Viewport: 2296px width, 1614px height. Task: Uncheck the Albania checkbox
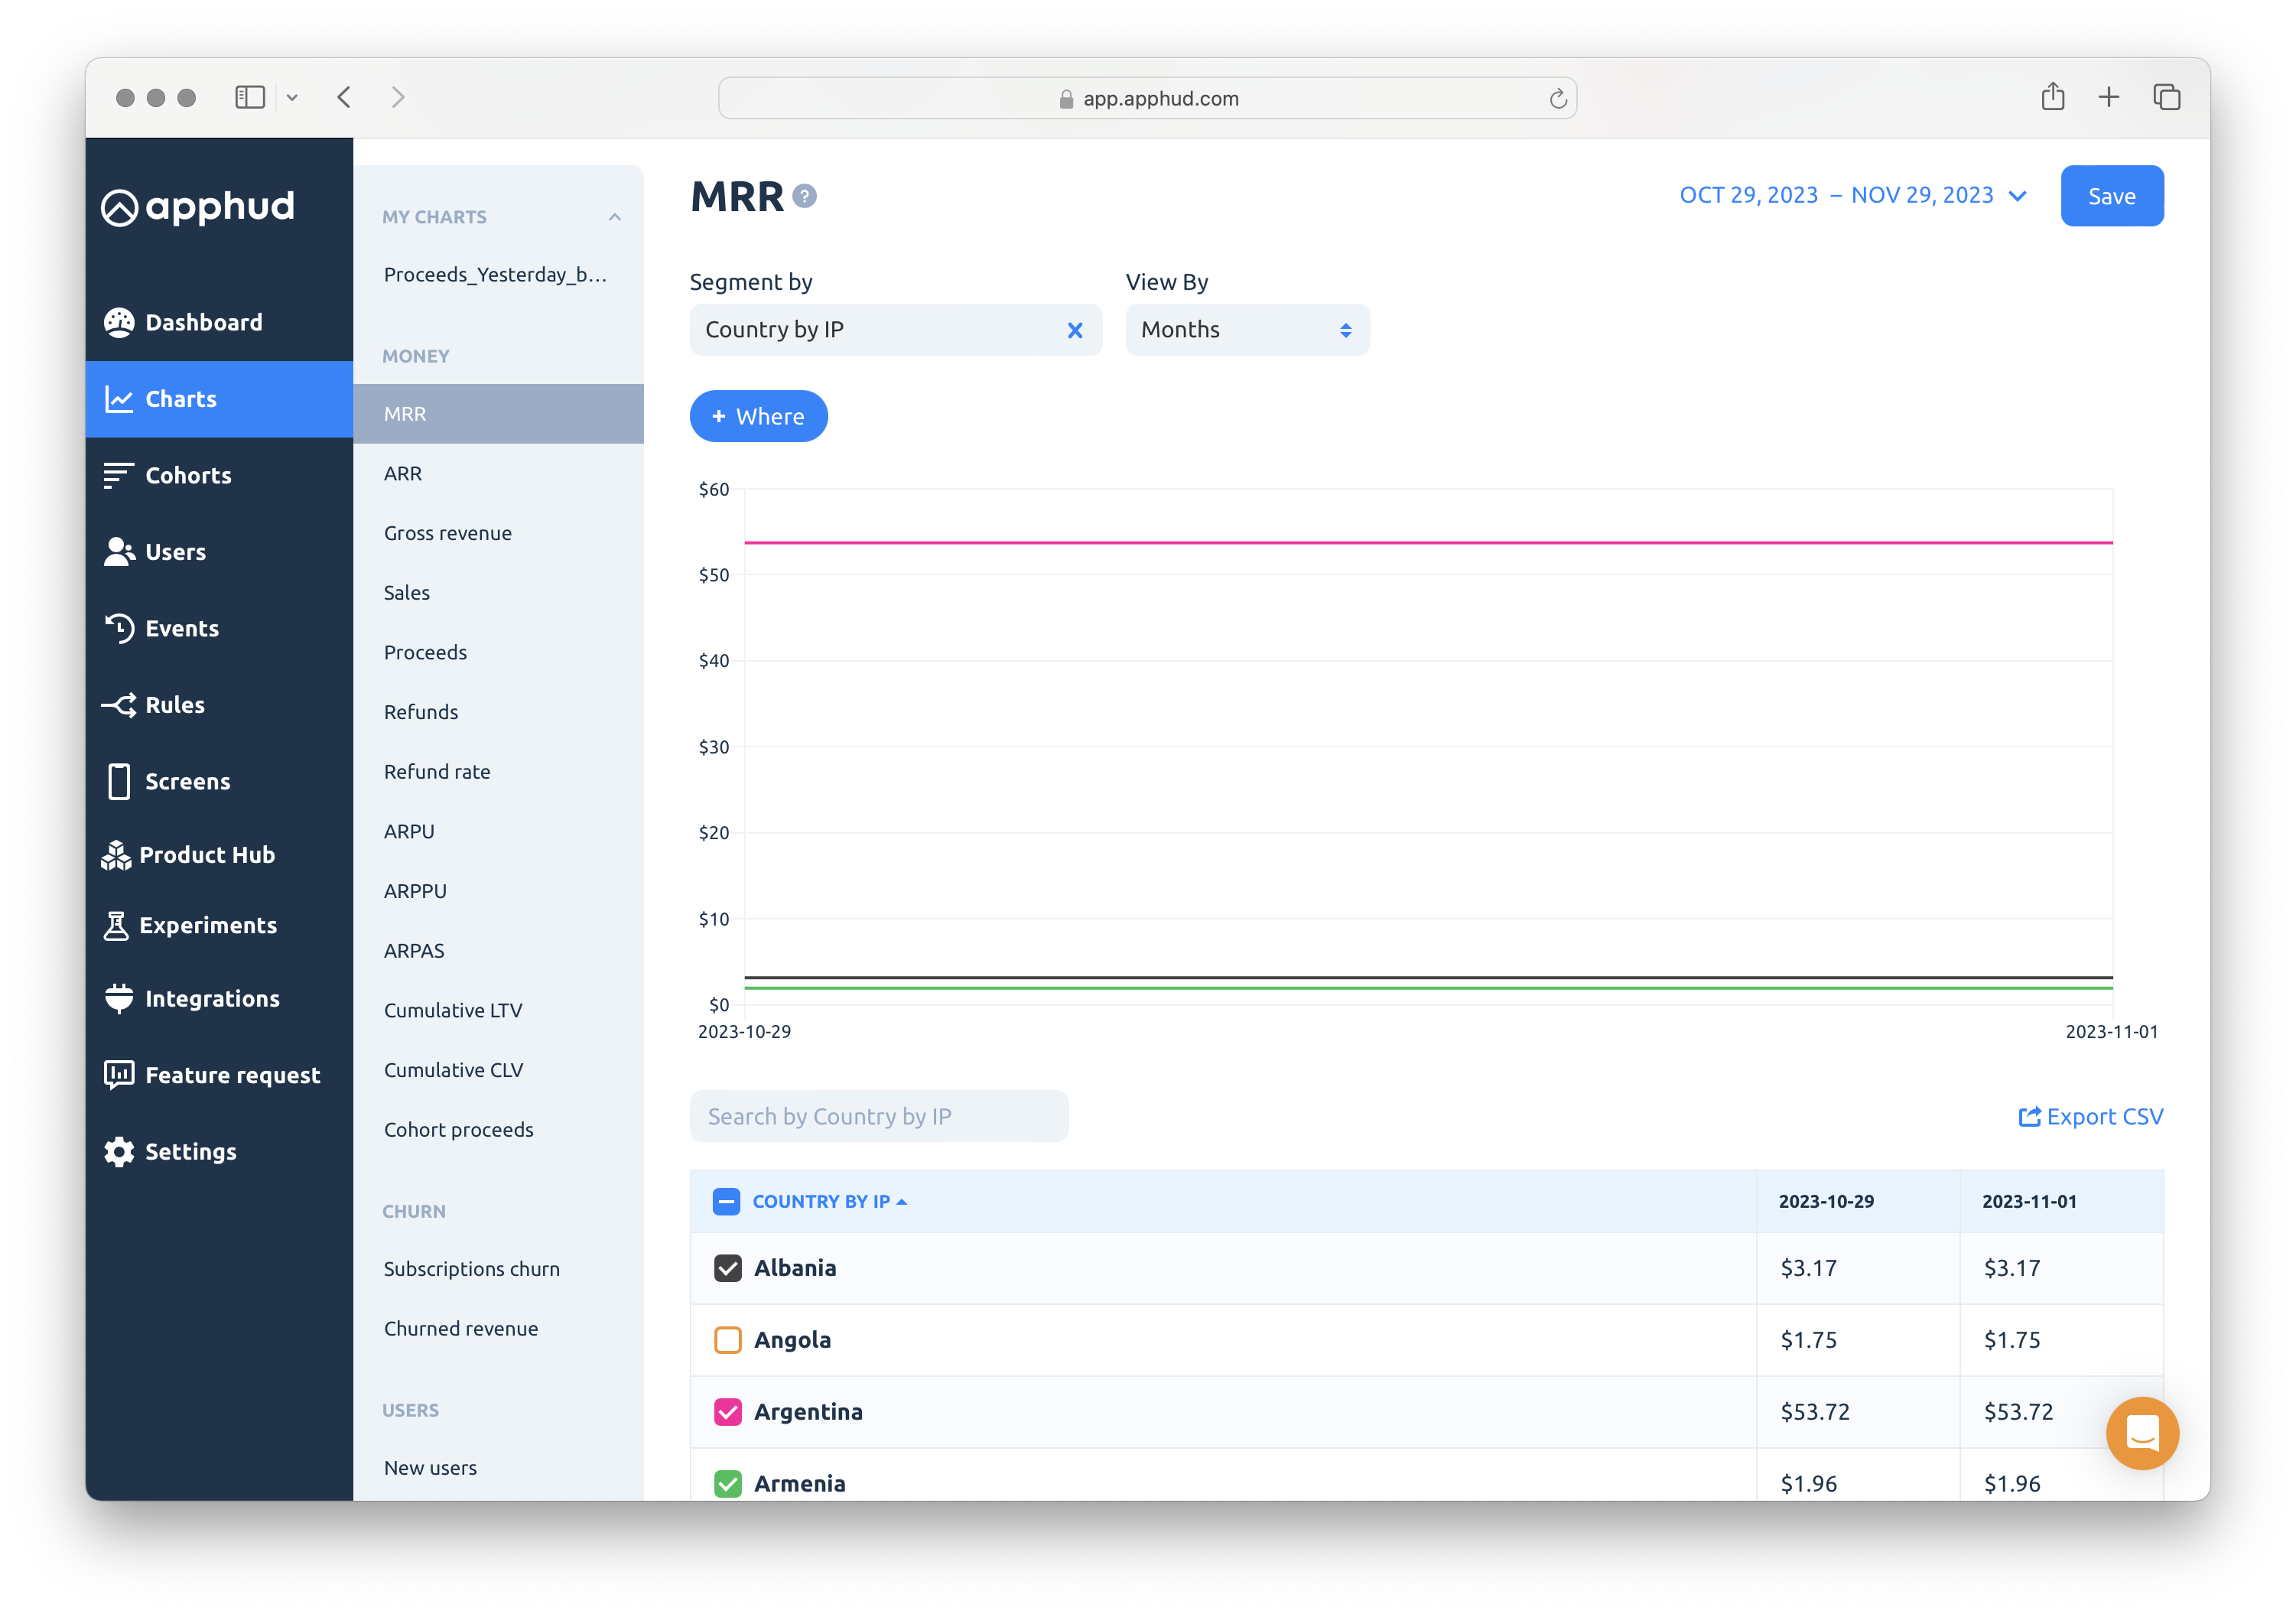[x=728, y=1268]
